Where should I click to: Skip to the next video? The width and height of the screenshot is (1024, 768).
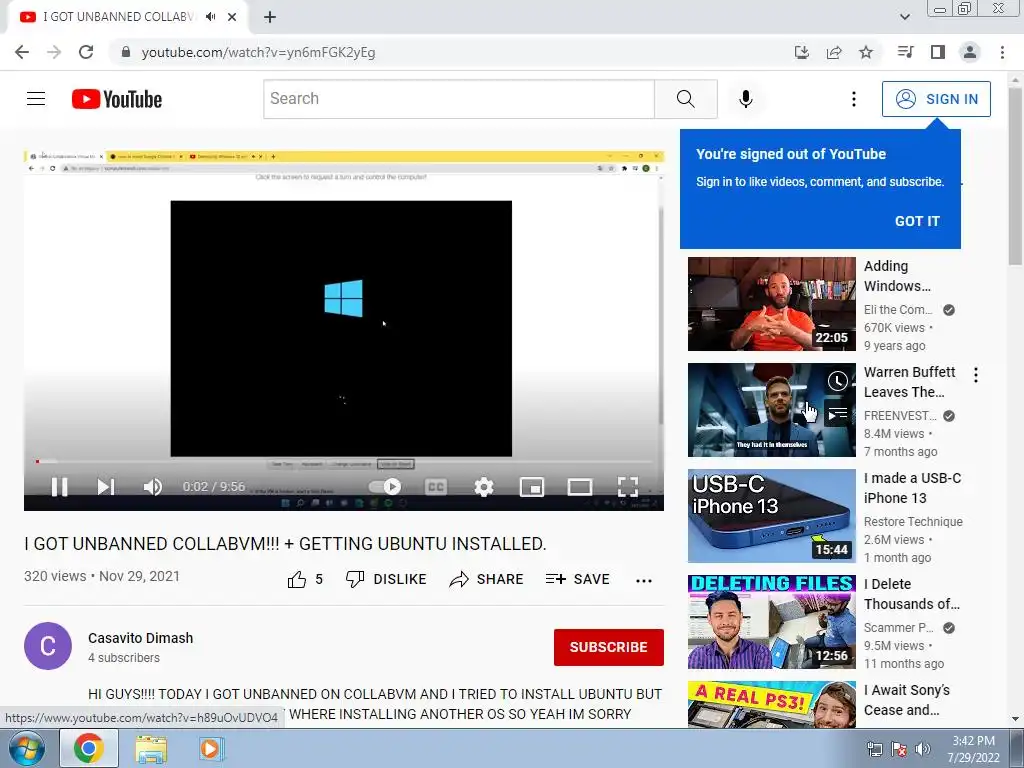tap(106, 487)
